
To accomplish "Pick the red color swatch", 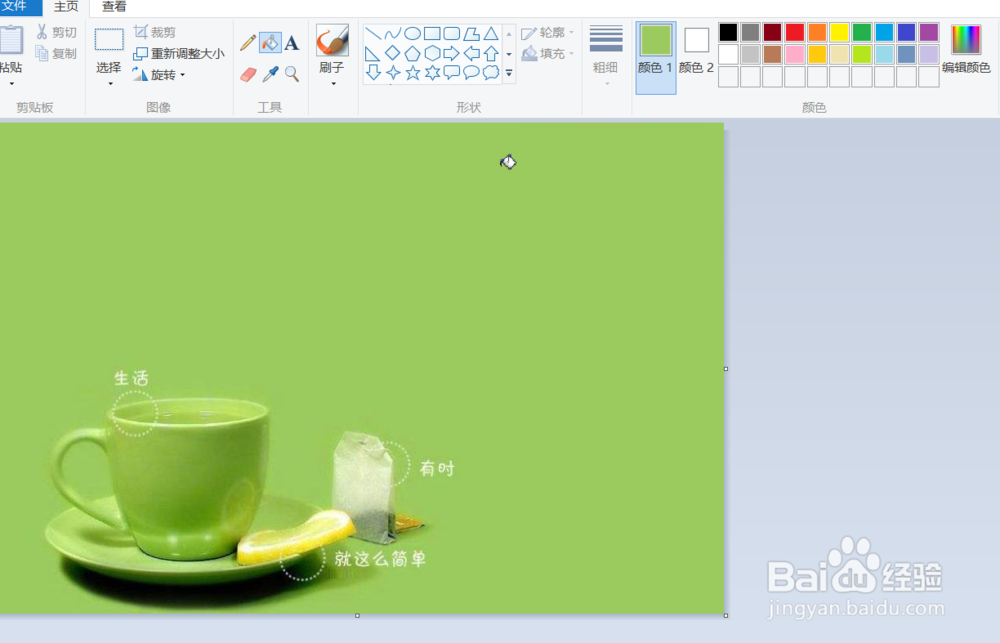I will coord(794,32).
